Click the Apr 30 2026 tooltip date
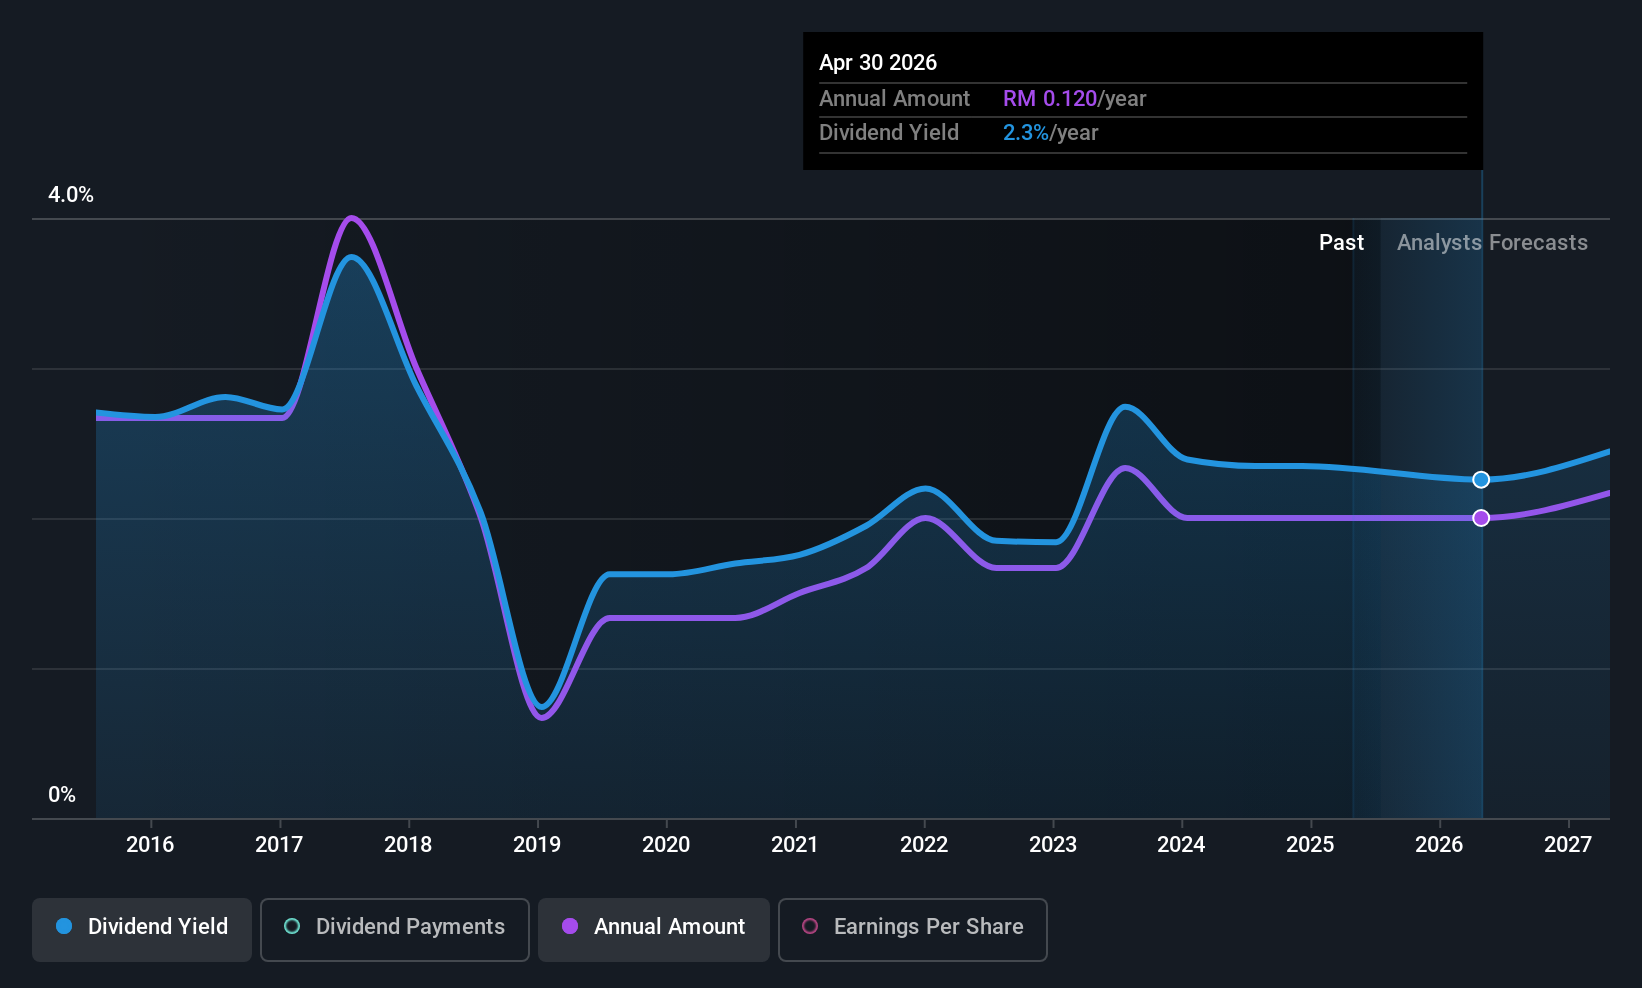Image resolution: width=1642 pixels, height=988 pixels. 878,63
